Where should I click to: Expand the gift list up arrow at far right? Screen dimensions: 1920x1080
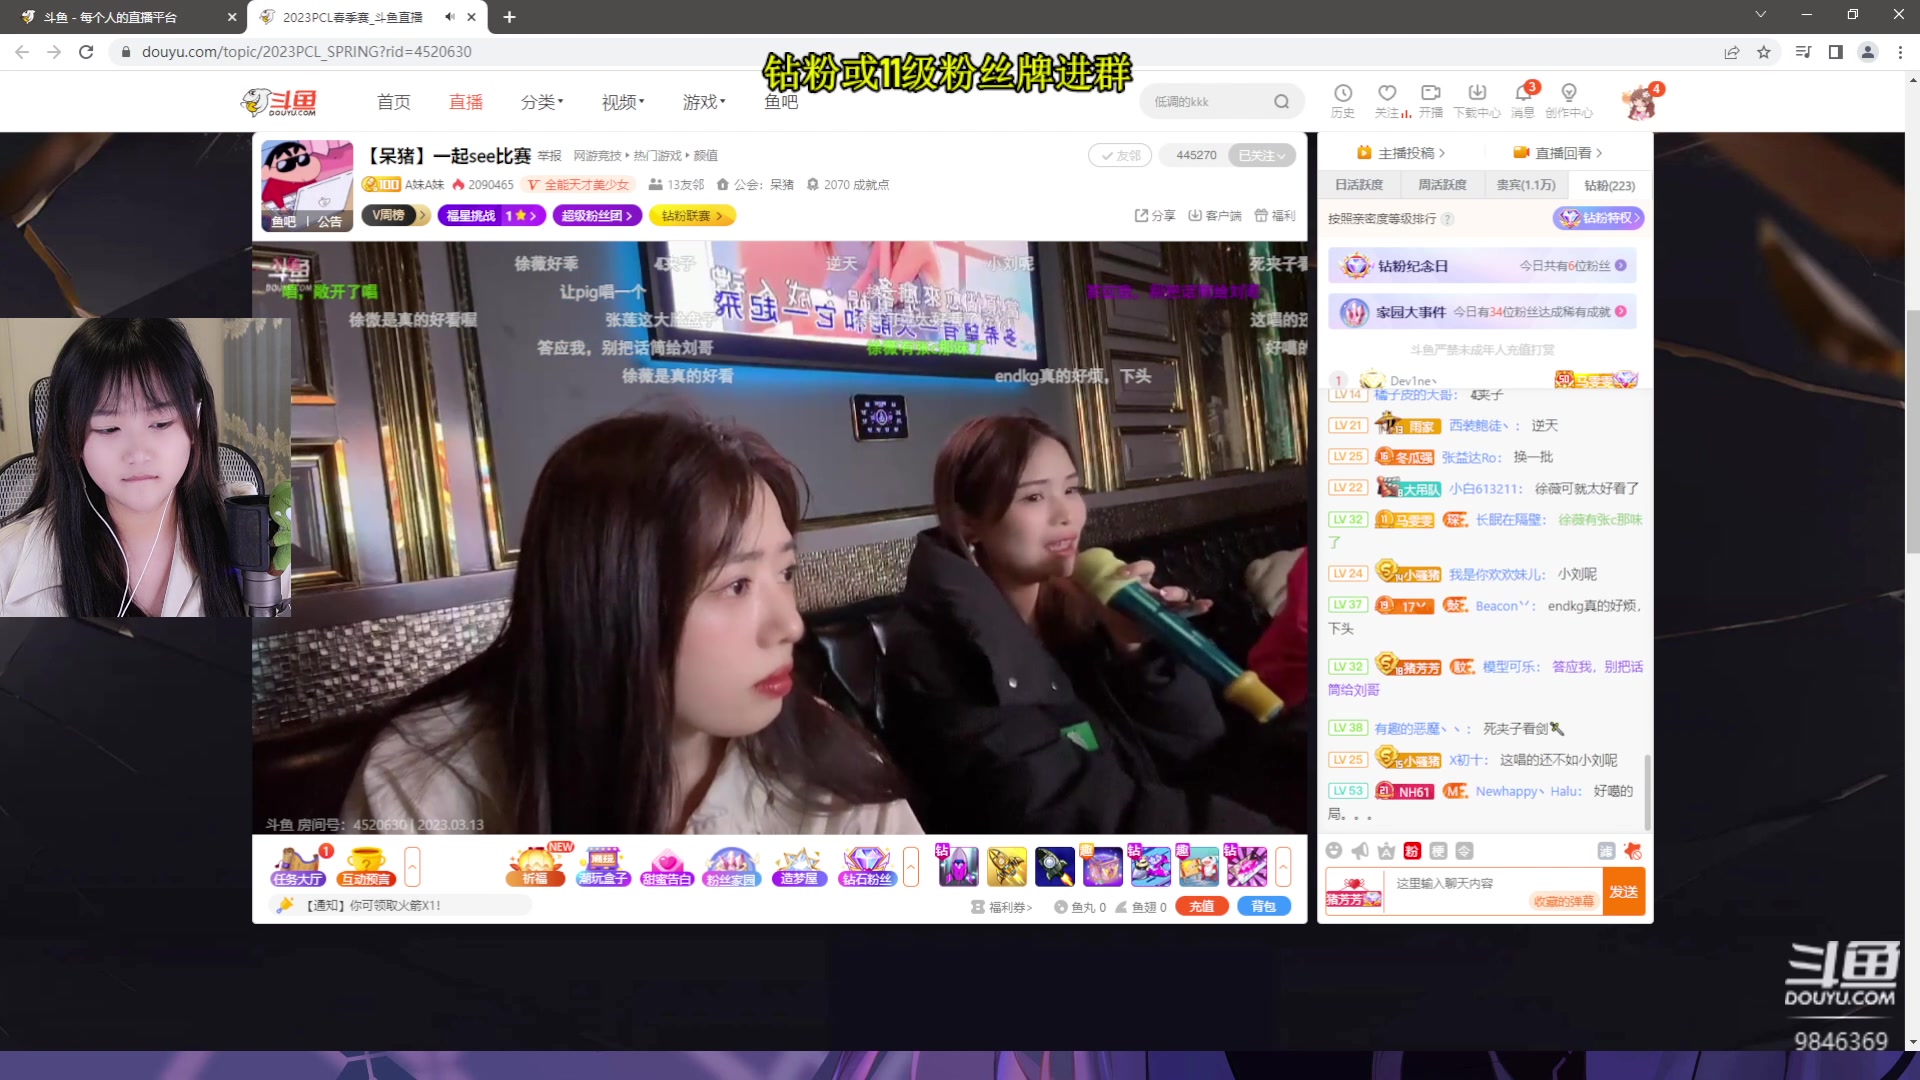tap(1283, 866)
